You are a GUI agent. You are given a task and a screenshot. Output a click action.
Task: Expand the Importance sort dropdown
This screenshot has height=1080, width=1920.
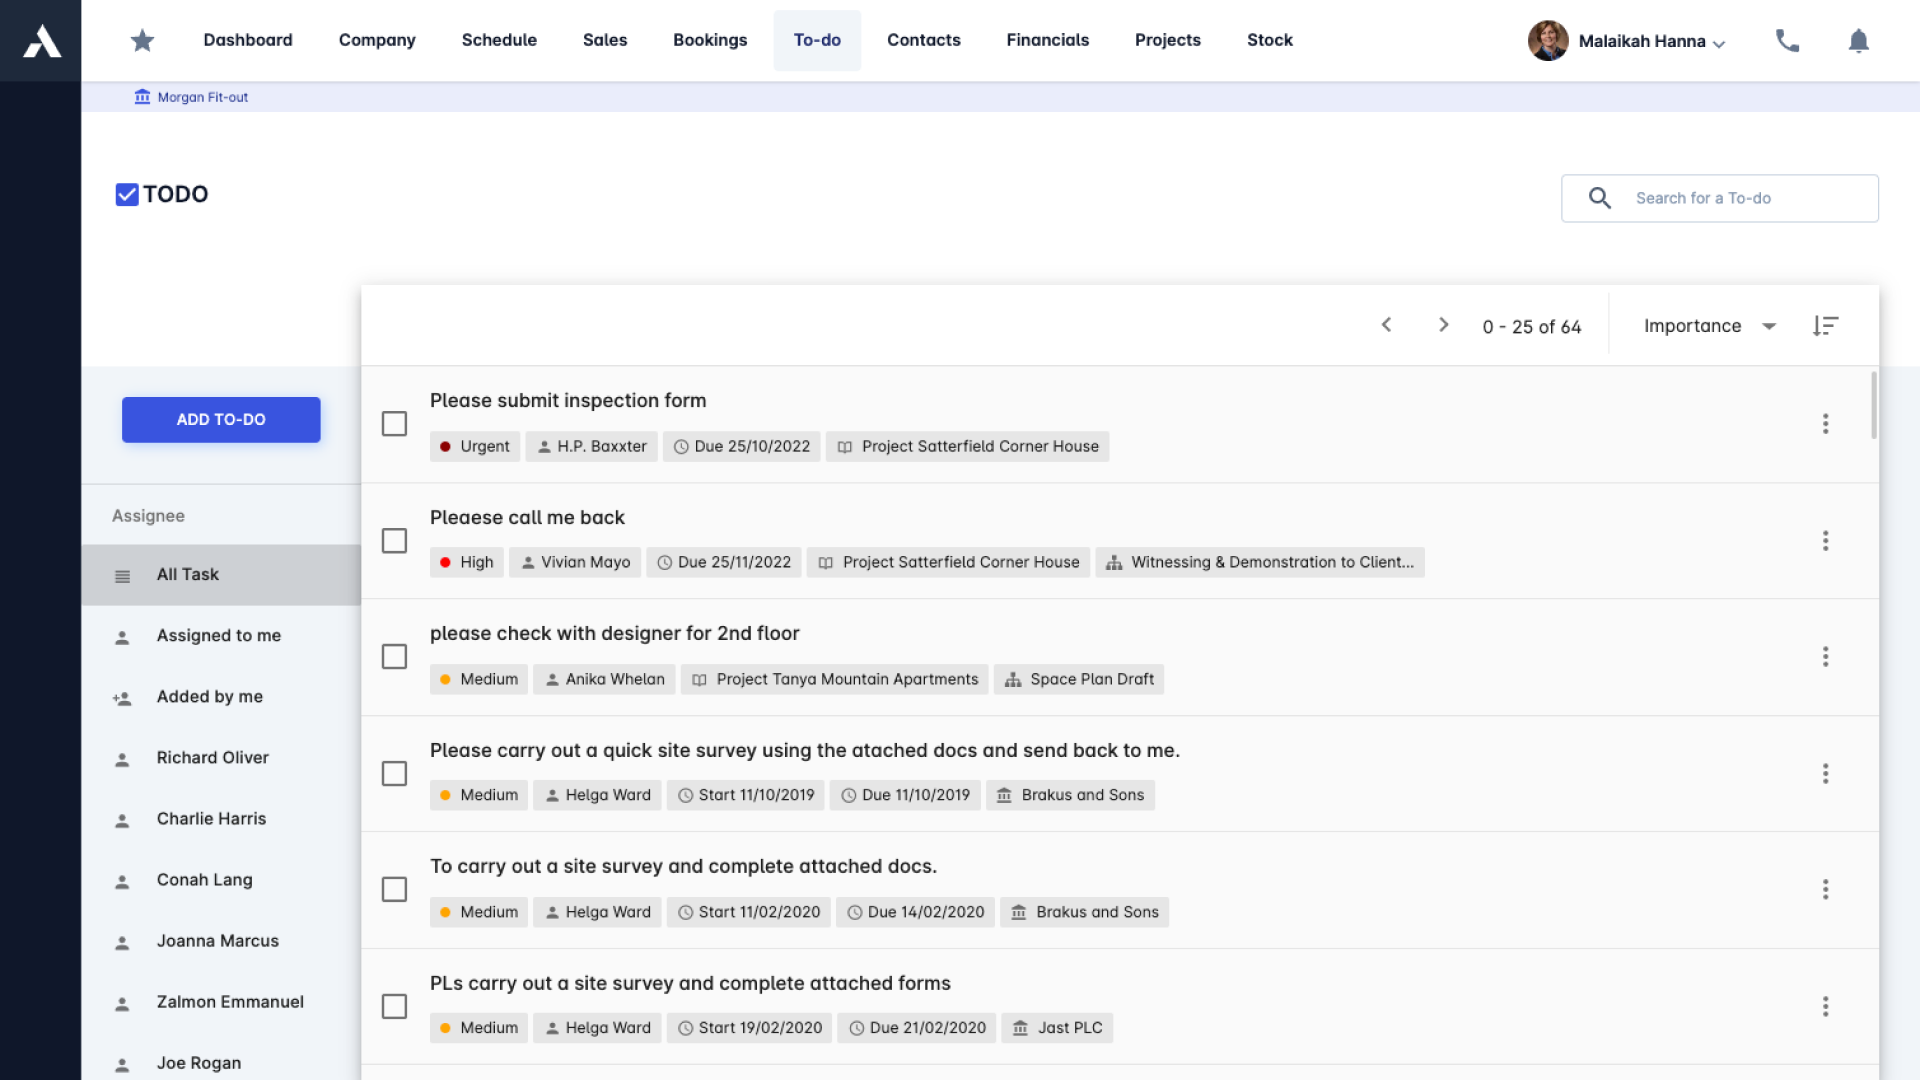[x=1710, y=326]
